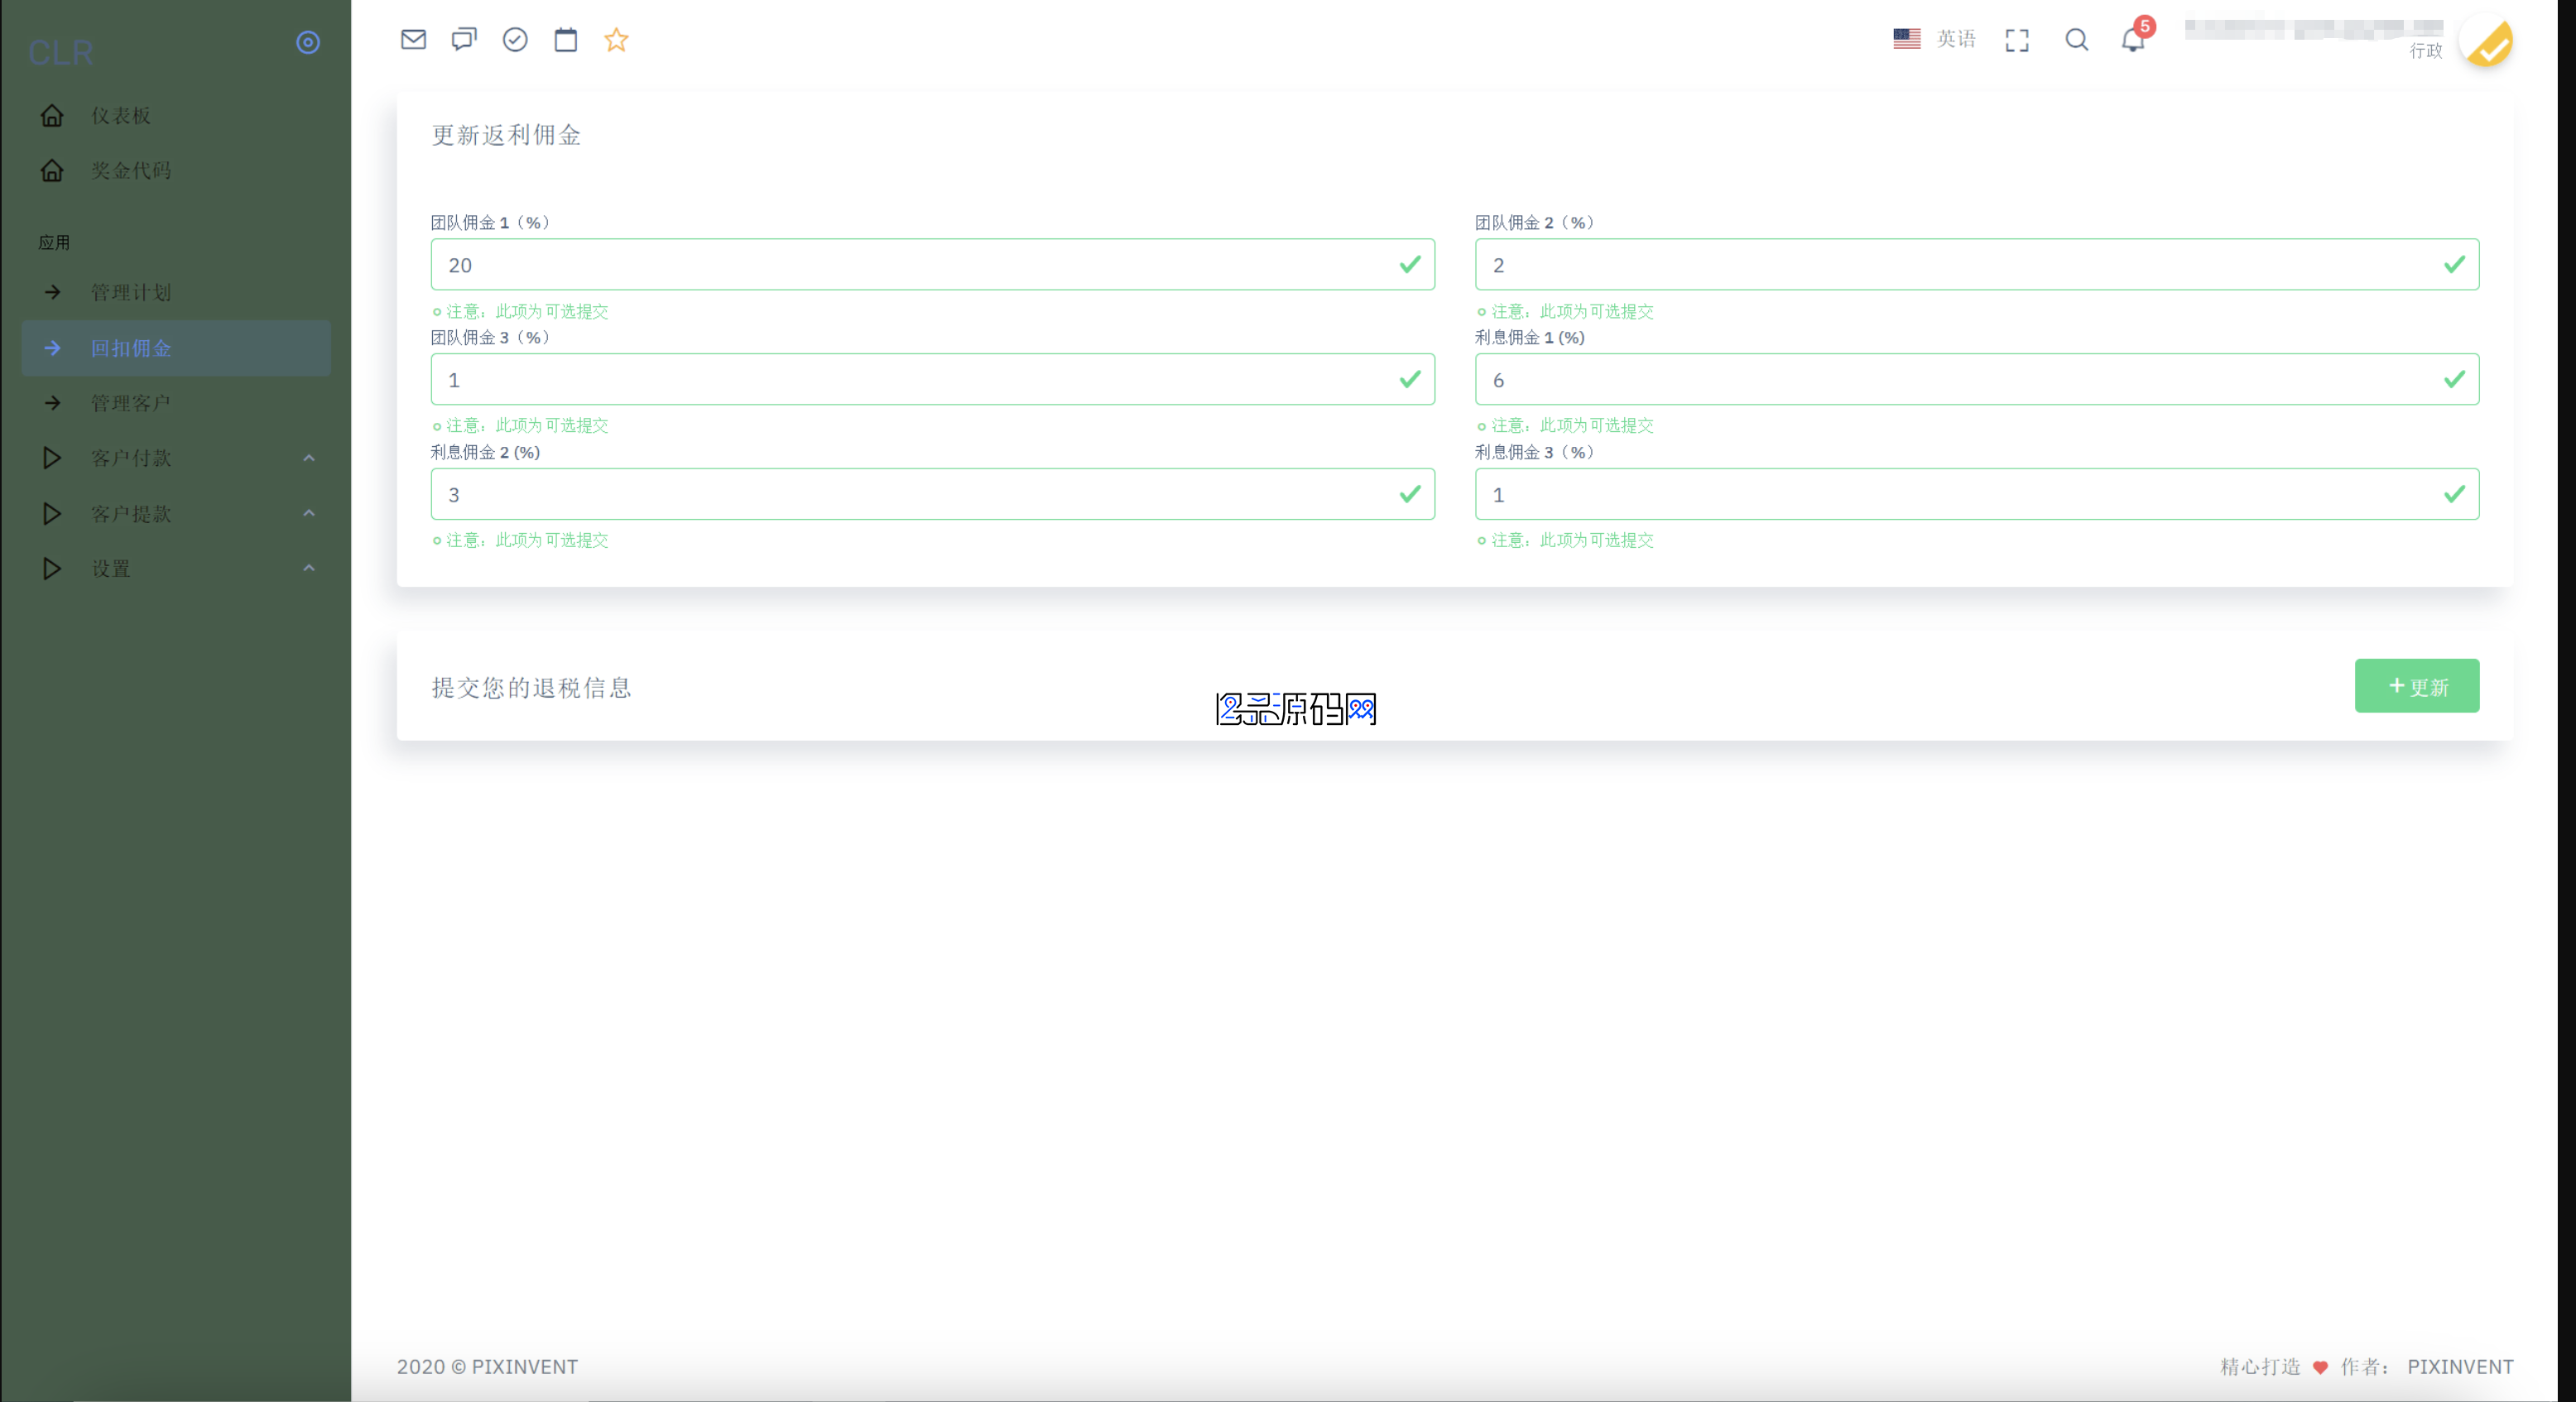The width and height of the screenshot is (2576, 1402).
Task: Open the chat messages icon
Action: click(x=464, y=39)
